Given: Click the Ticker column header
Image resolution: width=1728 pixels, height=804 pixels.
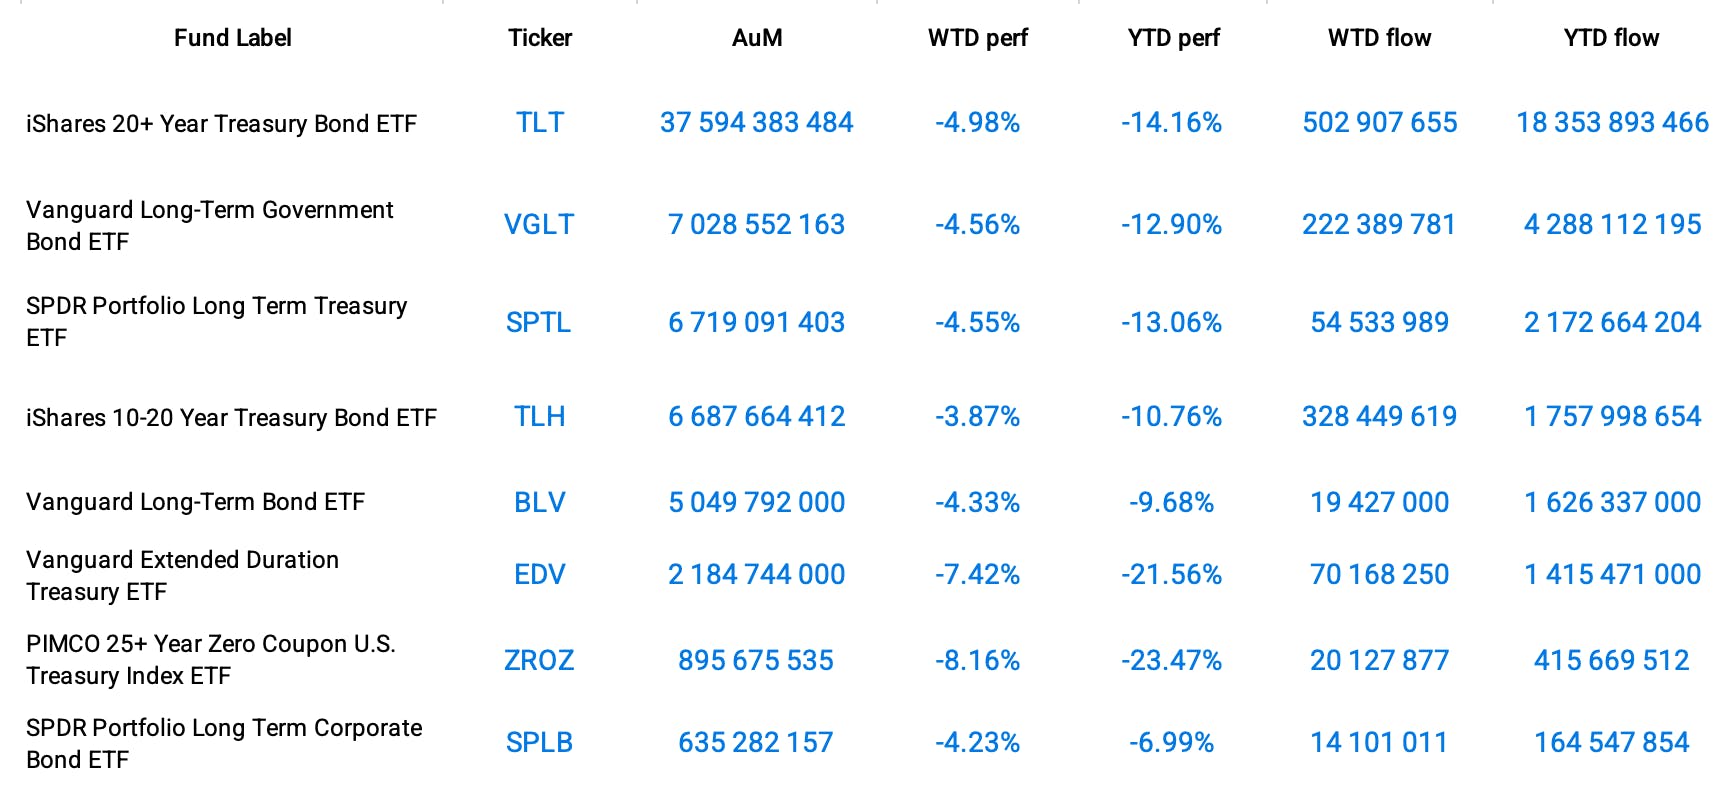Looking at the screenshot, I should (x=540, y=38).
